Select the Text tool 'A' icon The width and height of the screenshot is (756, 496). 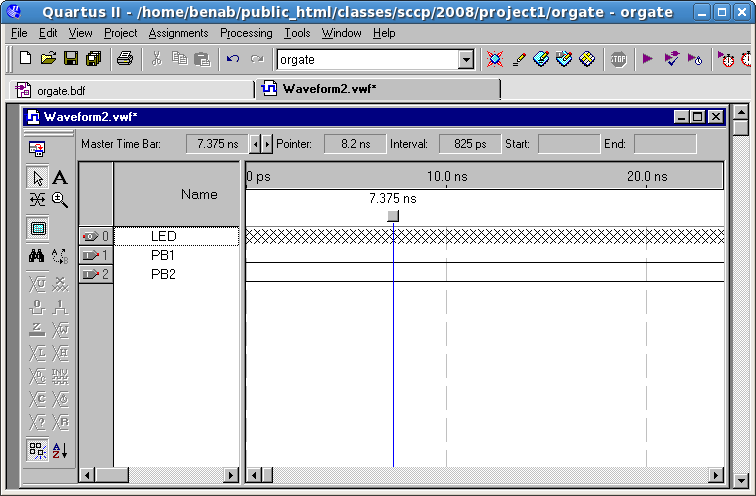(60, 178)
